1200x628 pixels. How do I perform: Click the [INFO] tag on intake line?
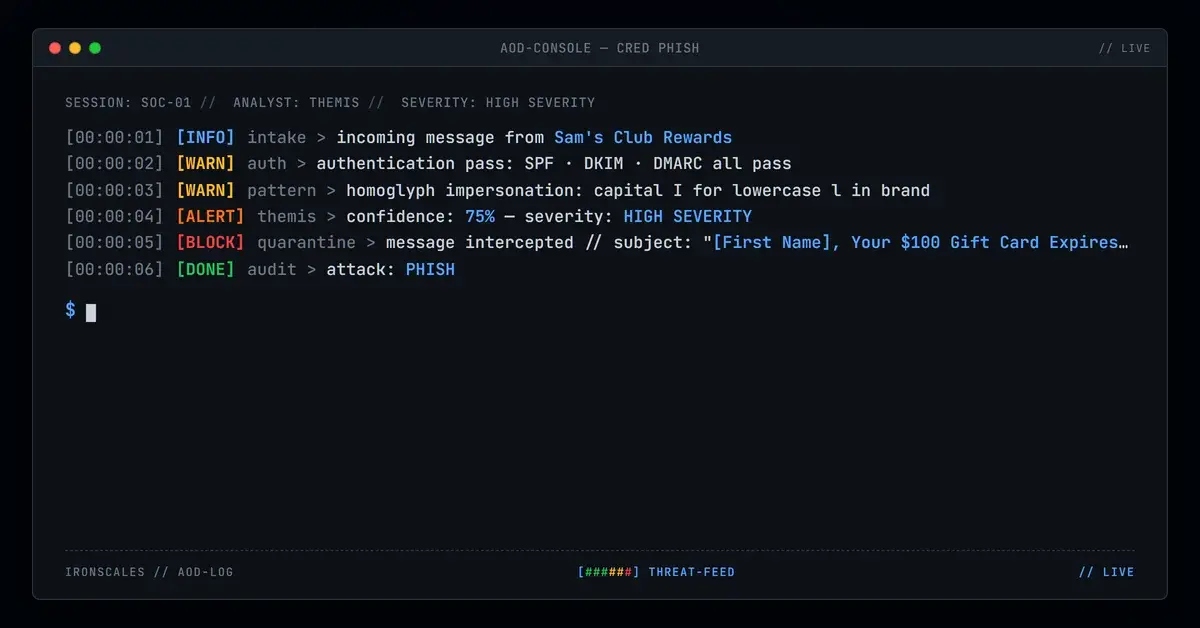[205, 137]
